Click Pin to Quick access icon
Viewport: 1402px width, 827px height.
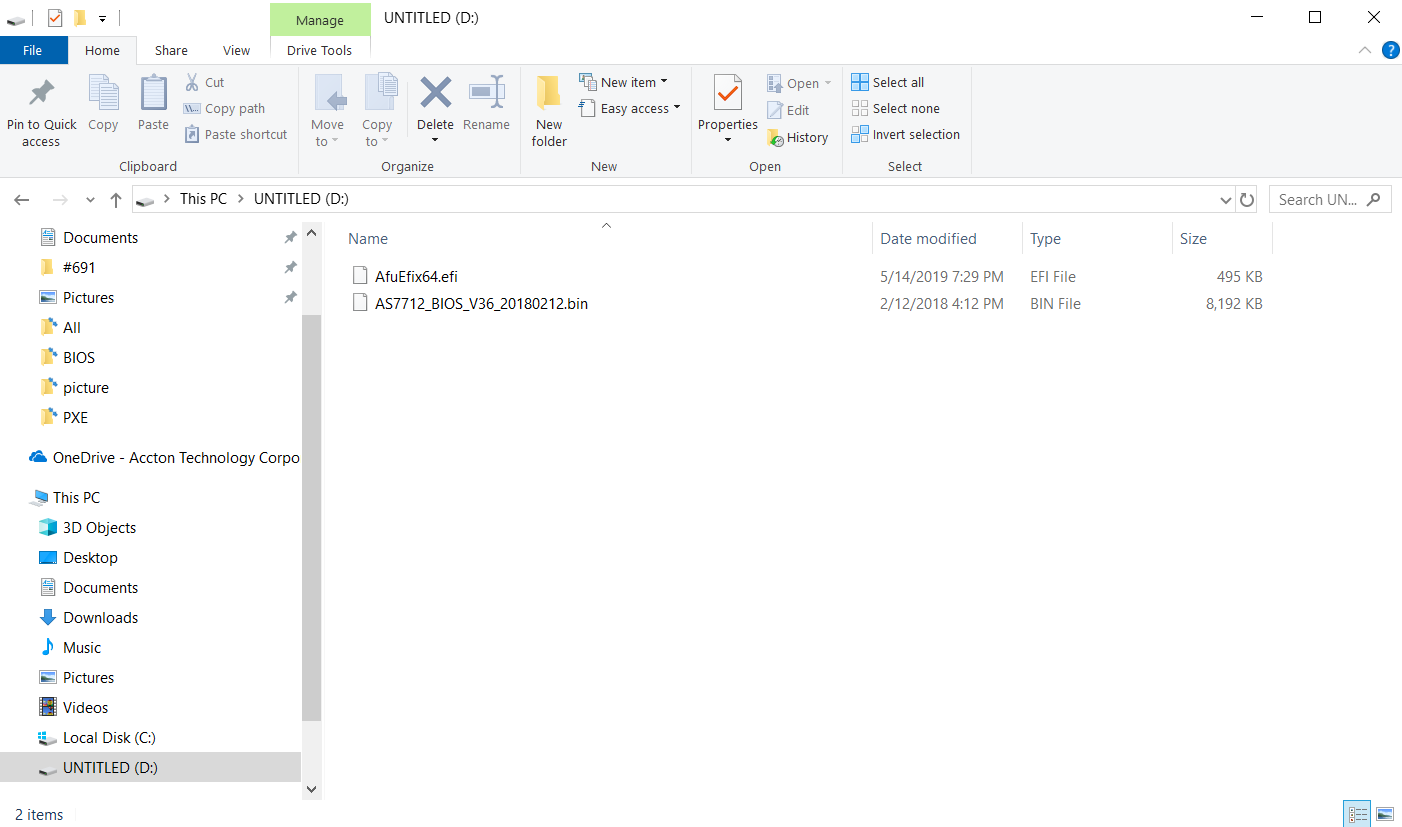click(x=41, y=94)
